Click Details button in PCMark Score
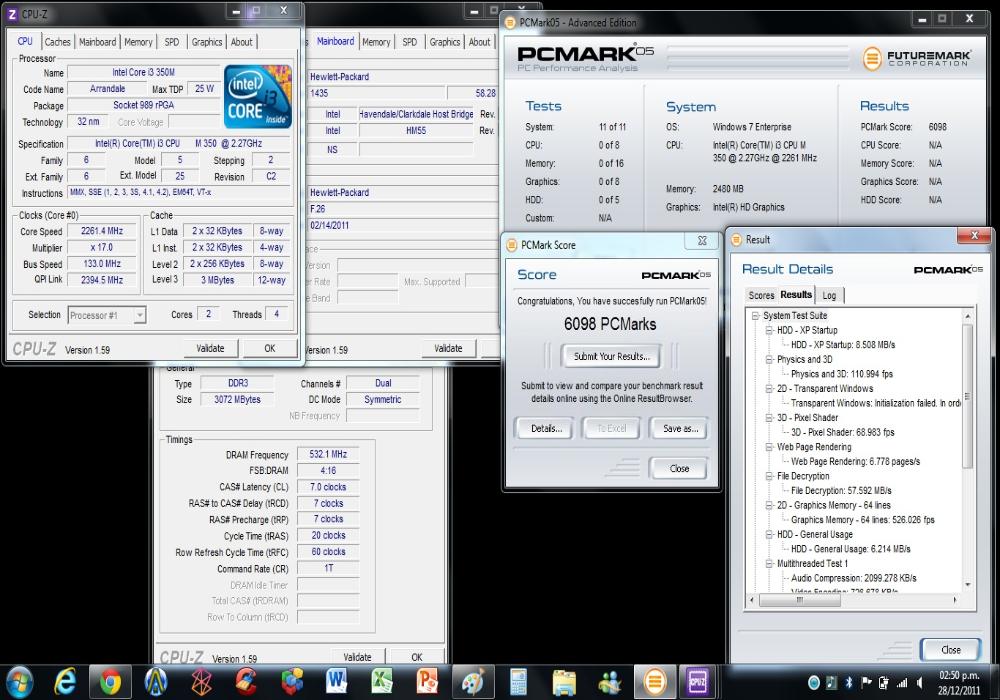The width and height of the screenshot is (1000, 700). tap(547, 428)
